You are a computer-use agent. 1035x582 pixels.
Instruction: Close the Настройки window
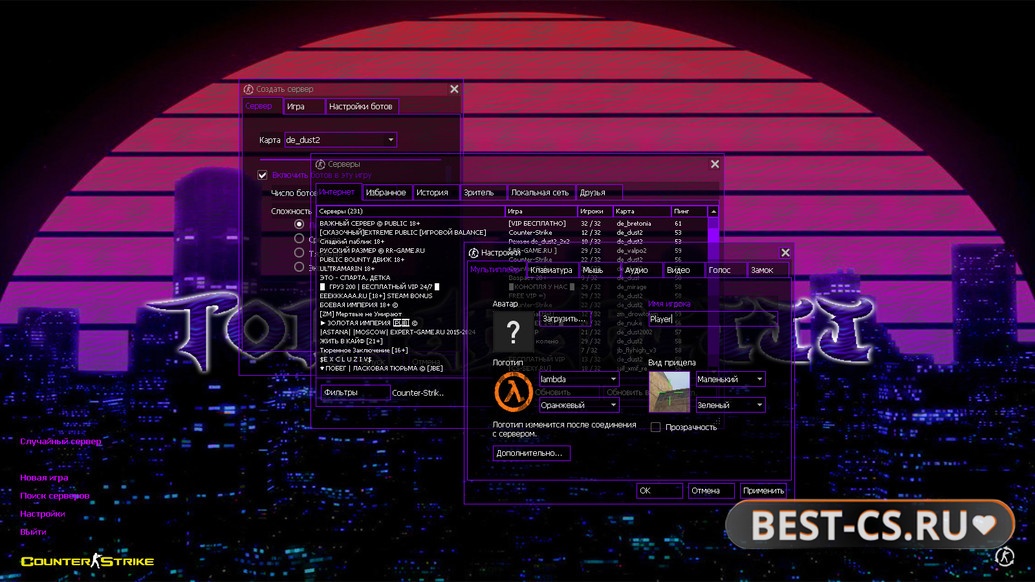point(785,253)
